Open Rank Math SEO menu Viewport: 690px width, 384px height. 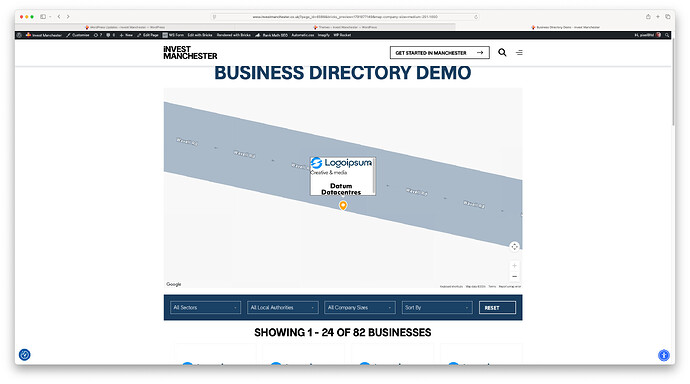tap(271, 35)
